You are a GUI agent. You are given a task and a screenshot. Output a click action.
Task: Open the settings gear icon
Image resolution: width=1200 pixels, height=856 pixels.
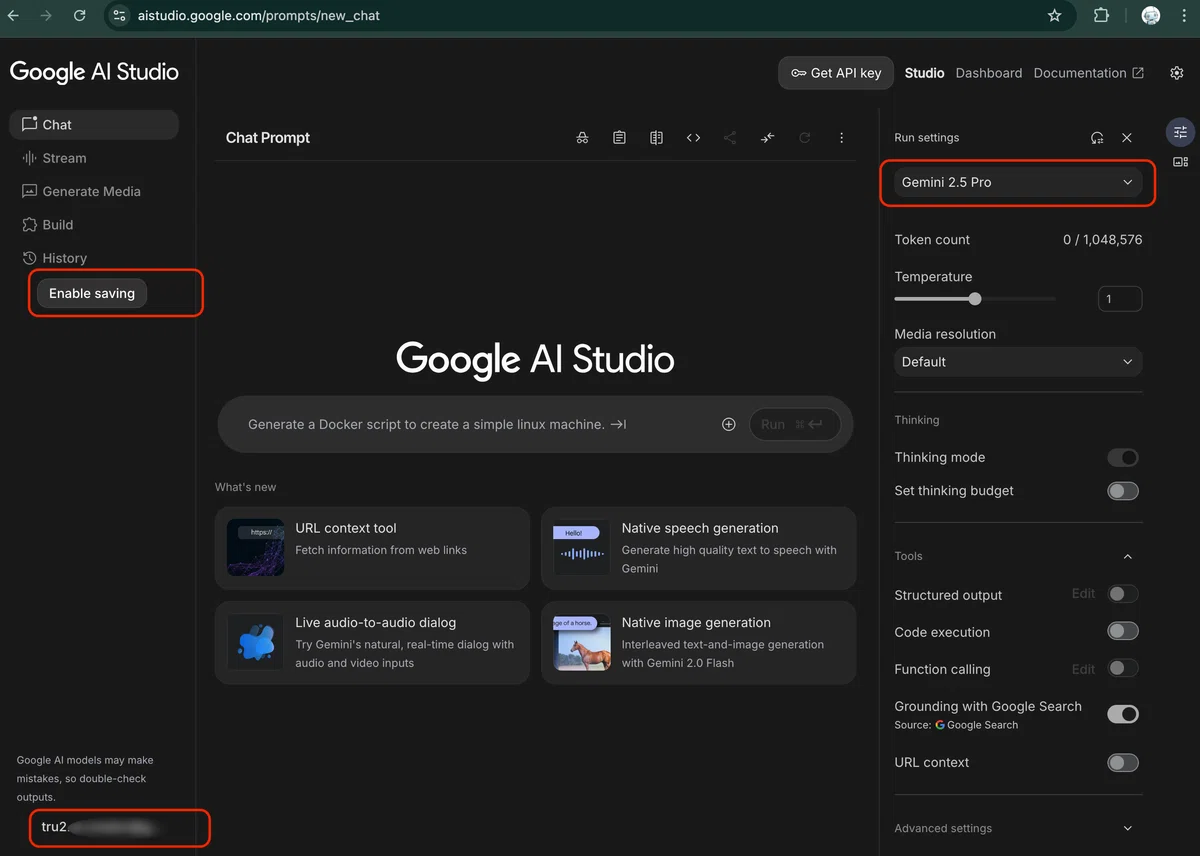point(1177,73)
